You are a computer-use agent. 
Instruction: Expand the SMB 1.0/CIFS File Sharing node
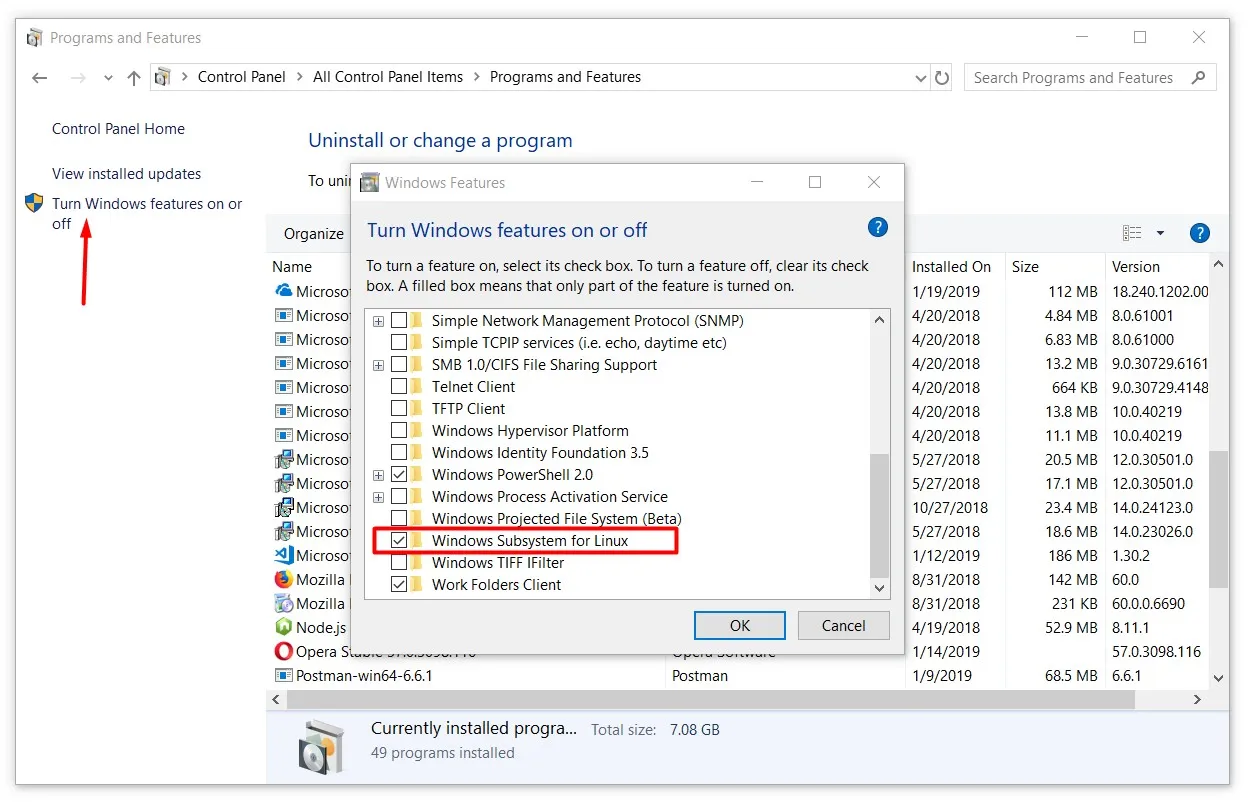pyautogui.click(x=378, y=365)
